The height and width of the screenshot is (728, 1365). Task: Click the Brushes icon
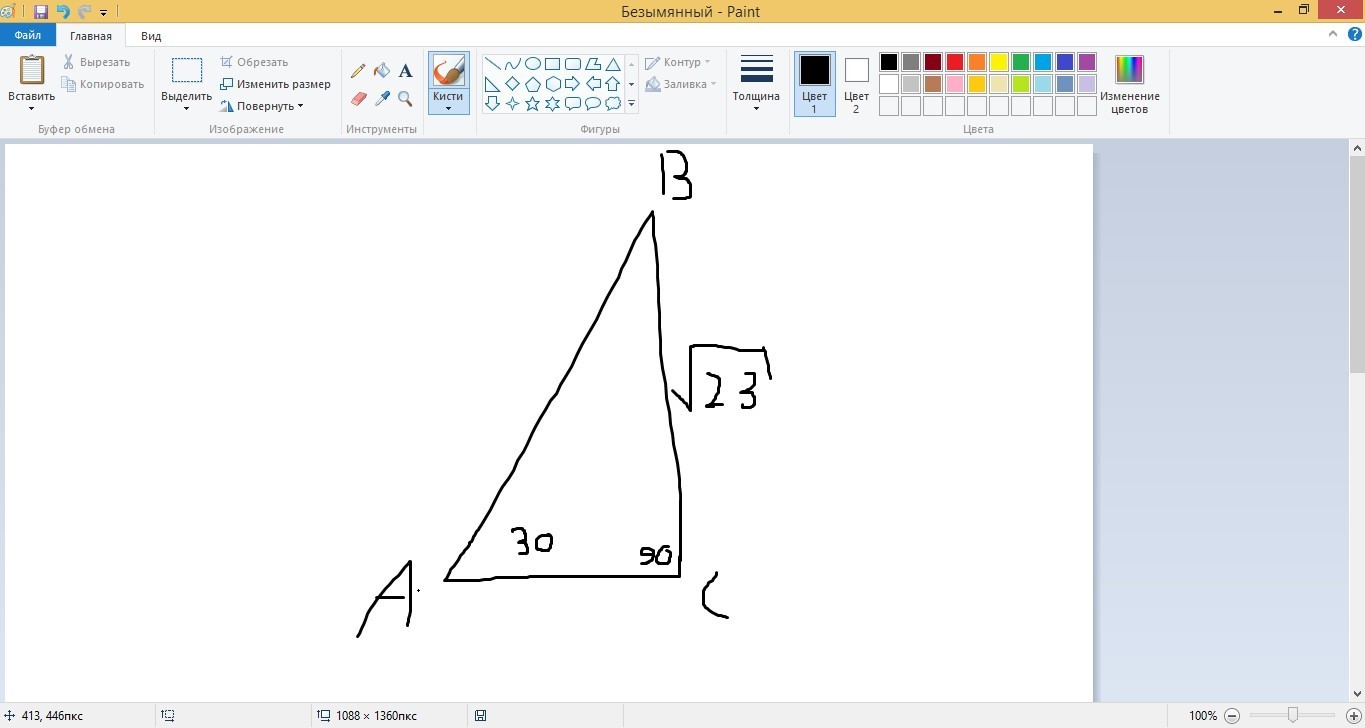pos(449,70)
